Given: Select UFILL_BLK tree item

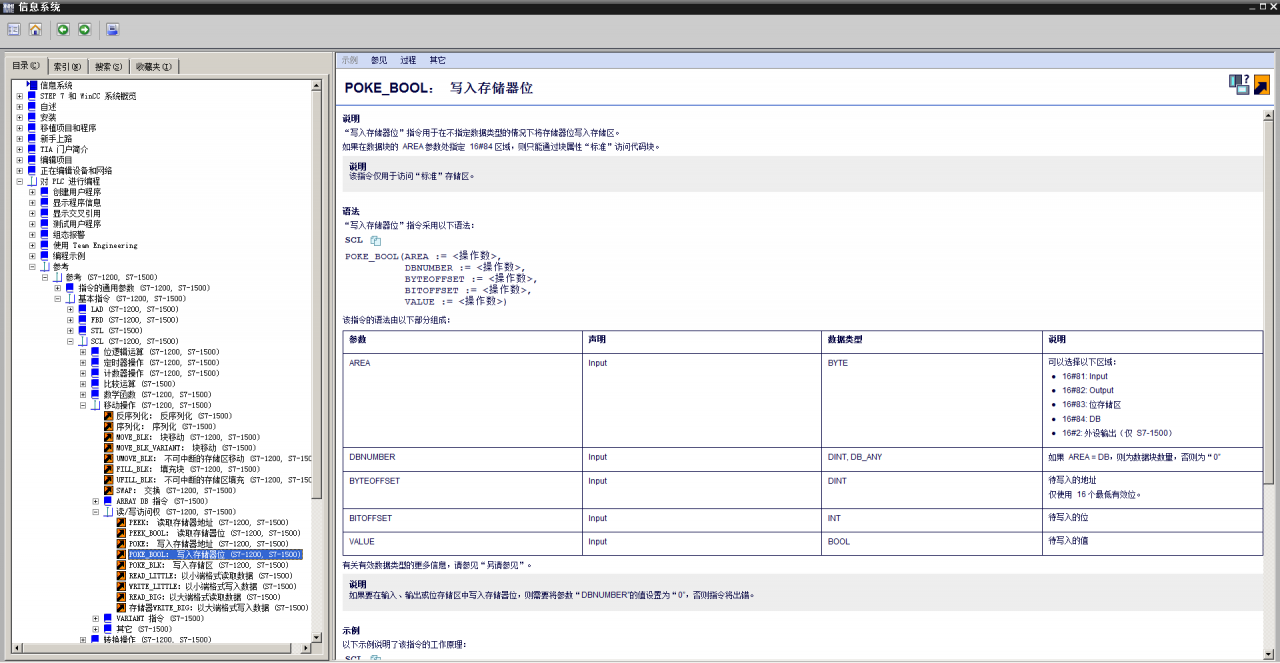Looking at the screenshot, I should click(x=213, y=480).
